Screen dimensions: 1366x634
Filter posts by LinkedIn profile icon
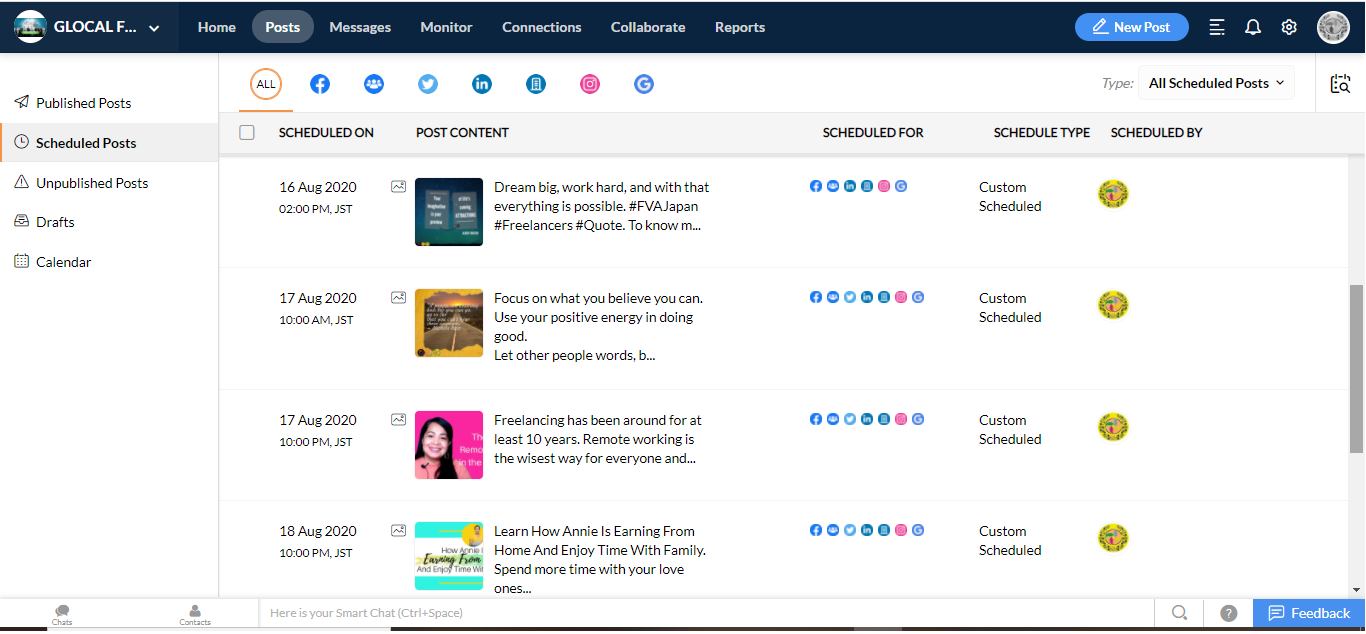coord(482,85)
